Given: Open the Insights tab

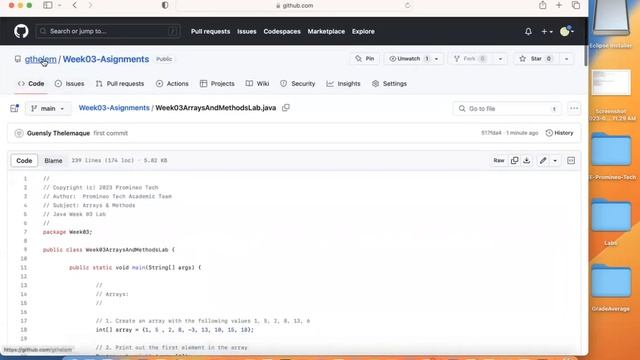Looking at the screenshot, I should (343, 84).
